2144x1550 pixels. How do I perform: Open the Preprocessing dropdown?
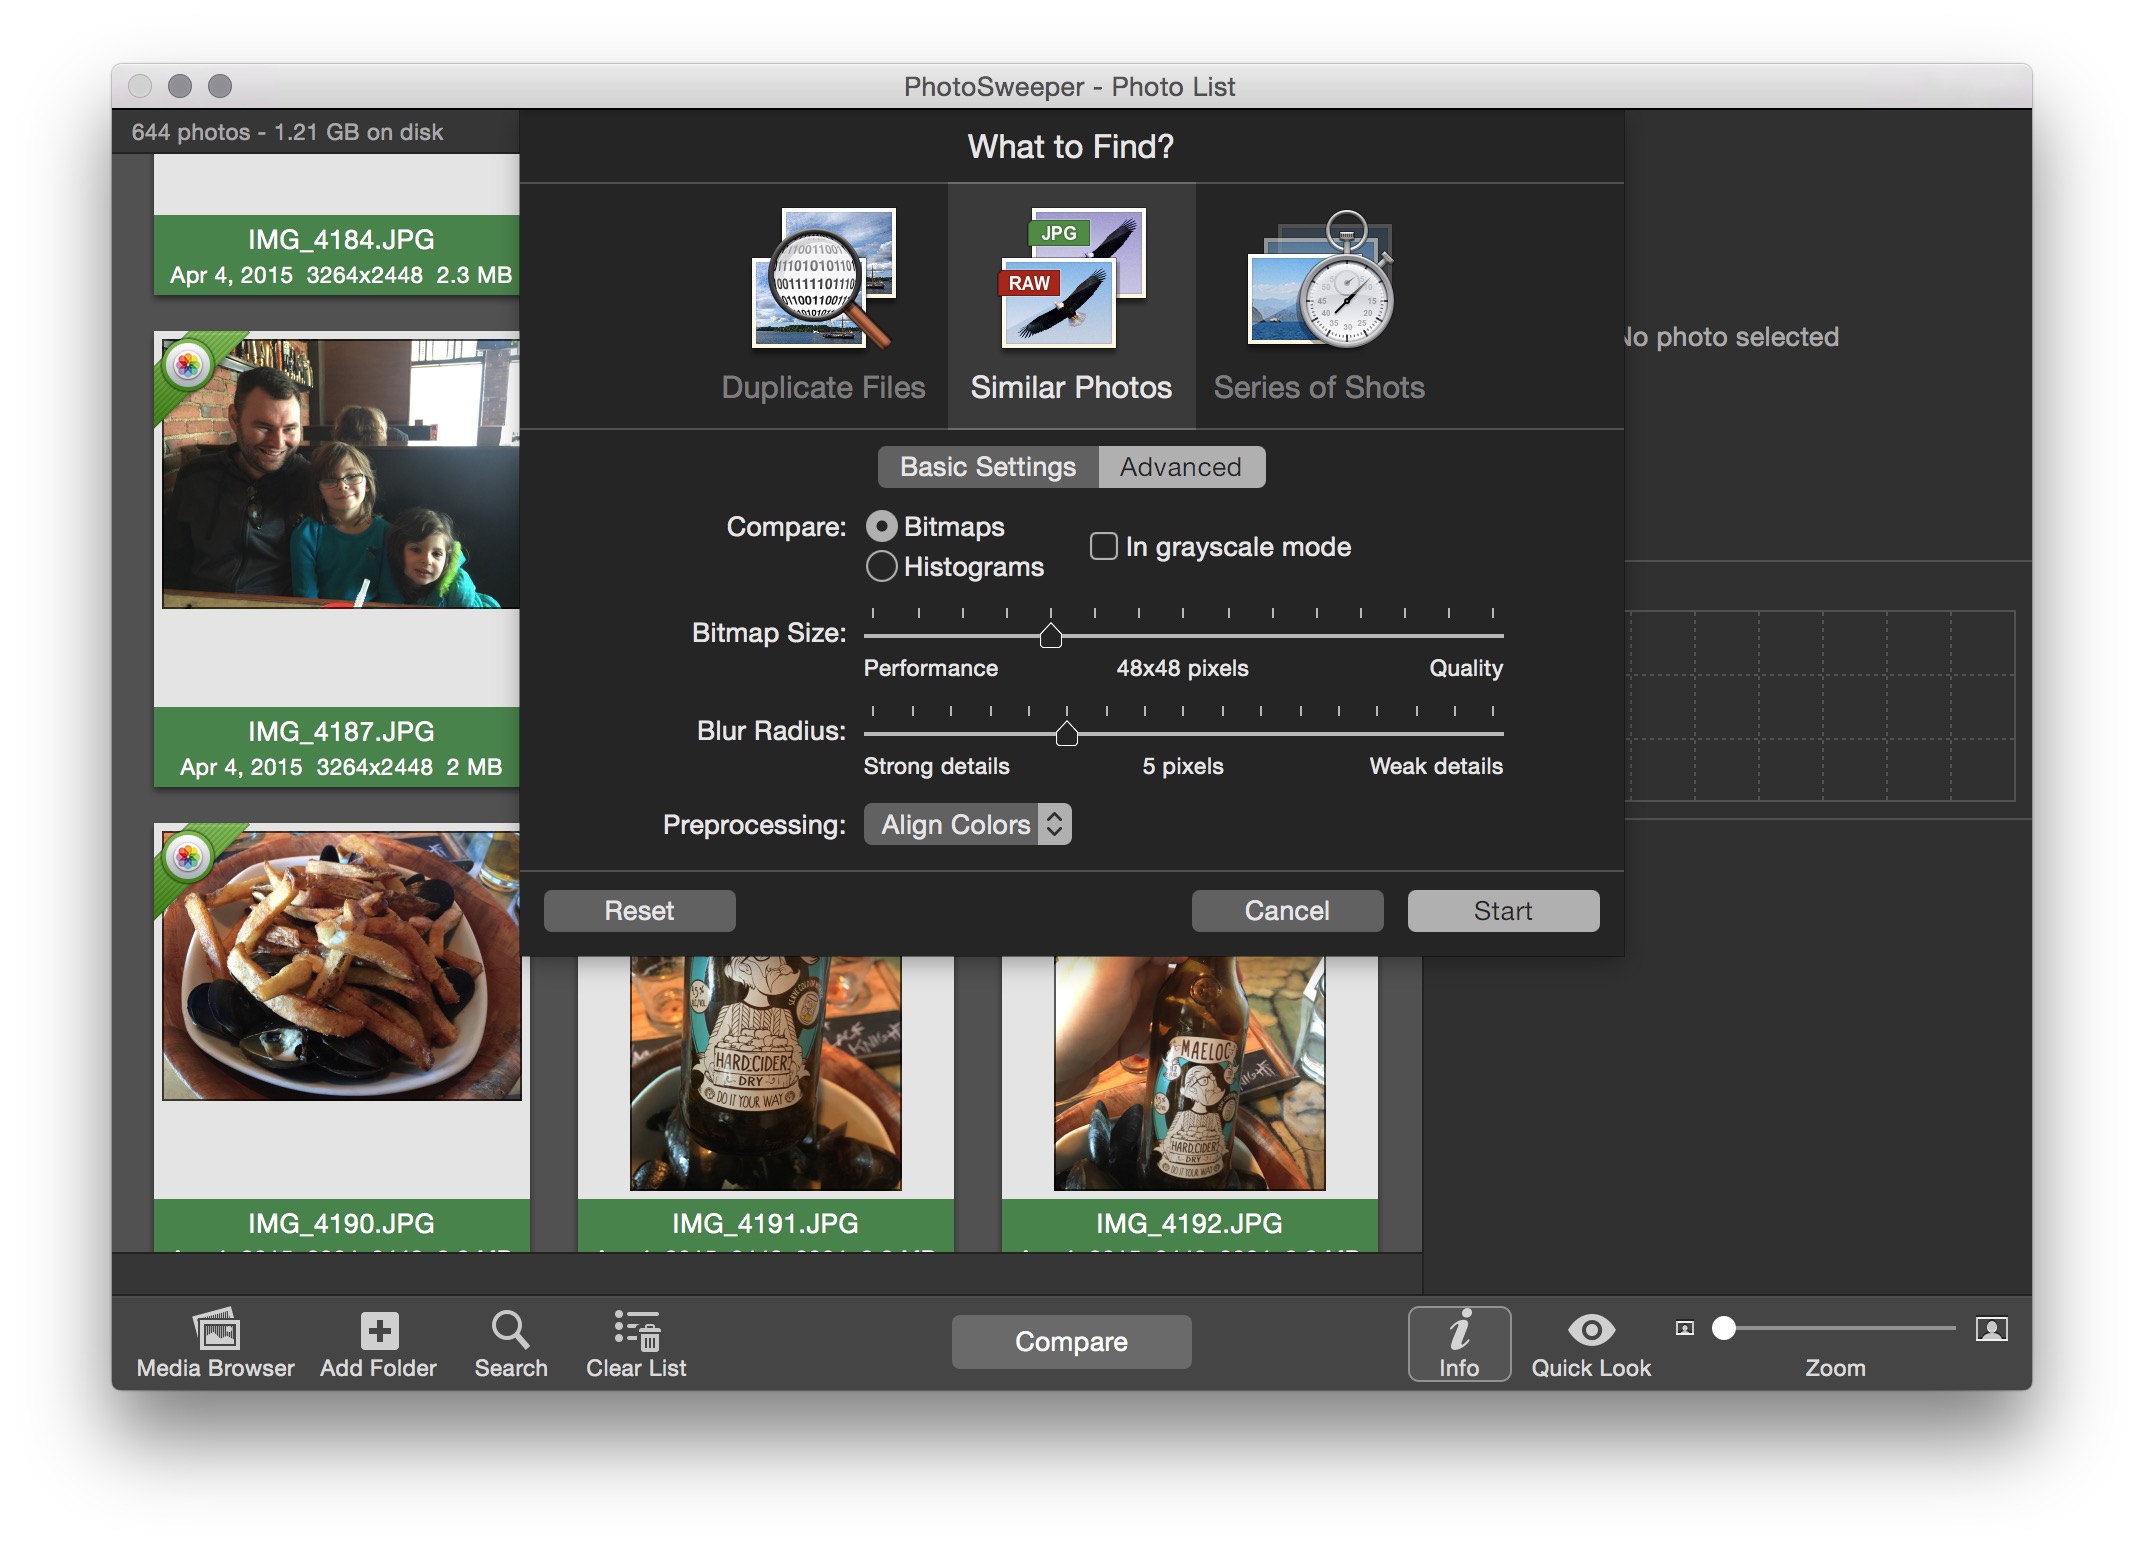pos(966,824)
